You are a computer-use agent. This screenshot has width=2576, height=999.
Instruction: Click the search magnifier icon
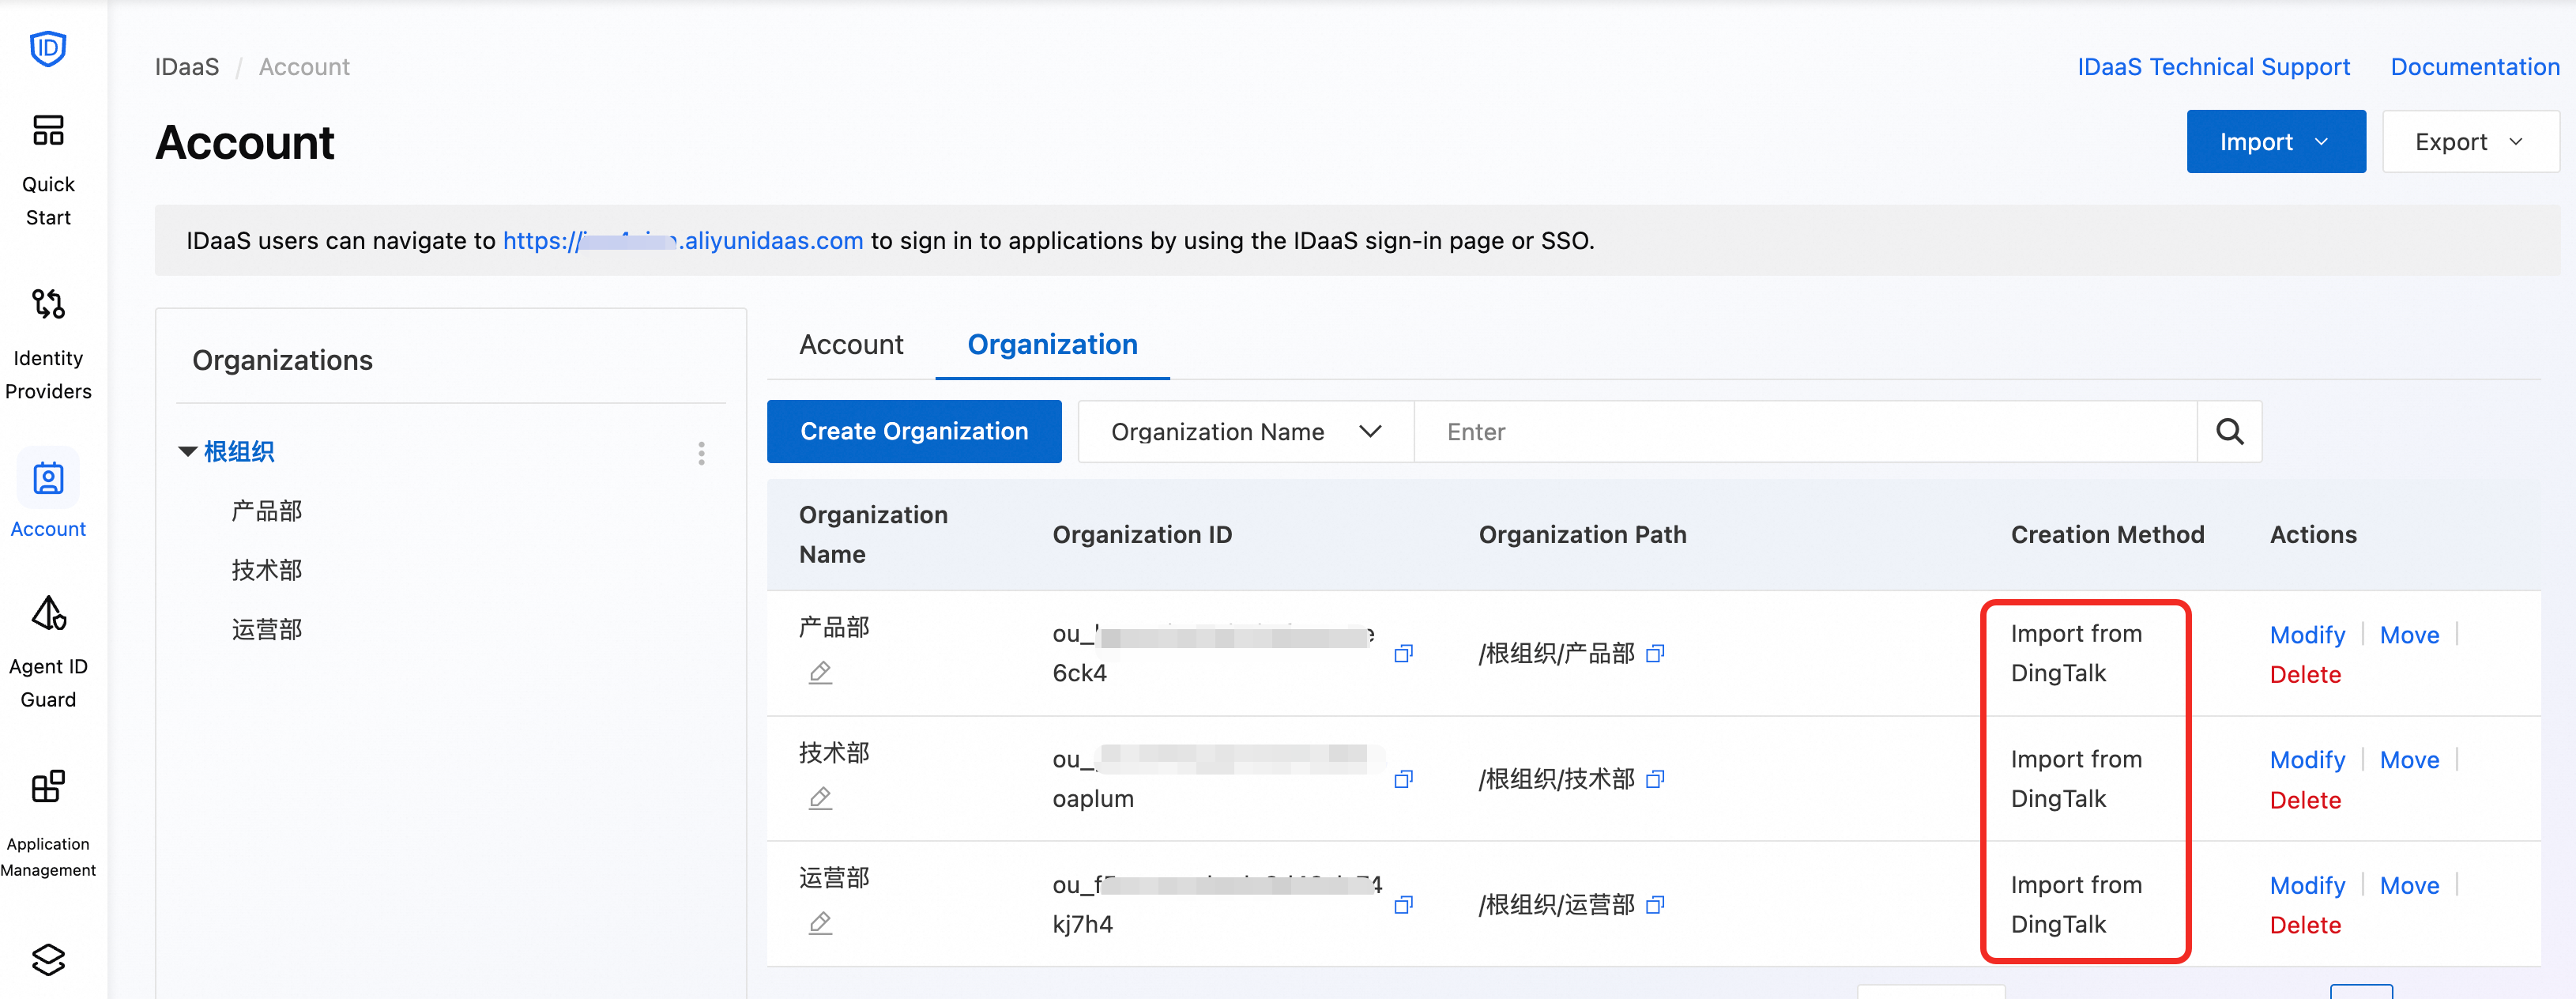coord(2229,432)
